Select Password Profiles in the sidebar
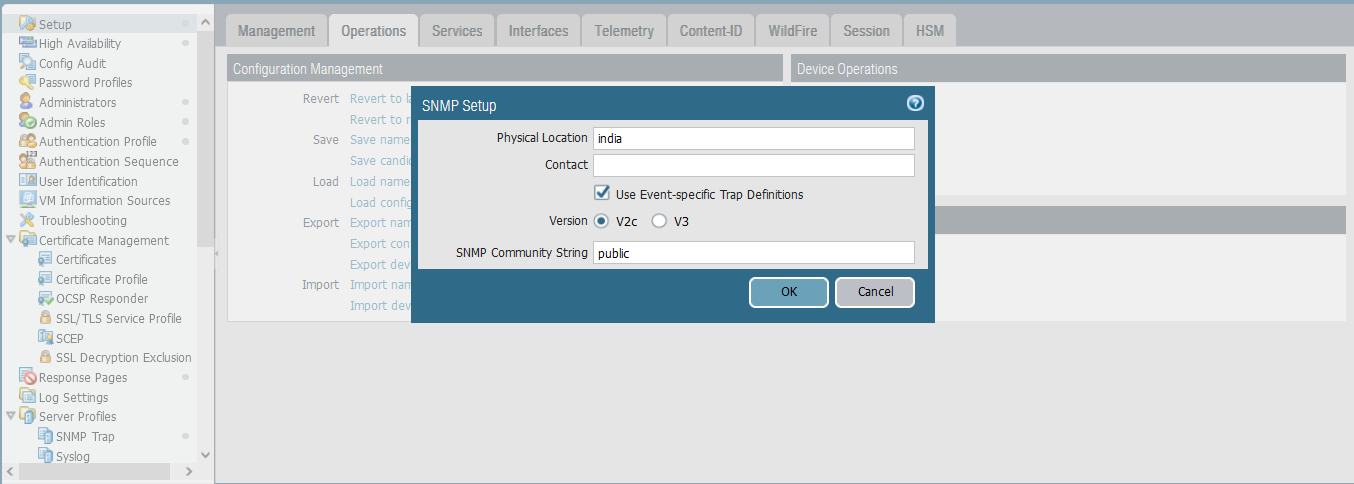This screenshot has width=1354, height=484. coord(85,82)
